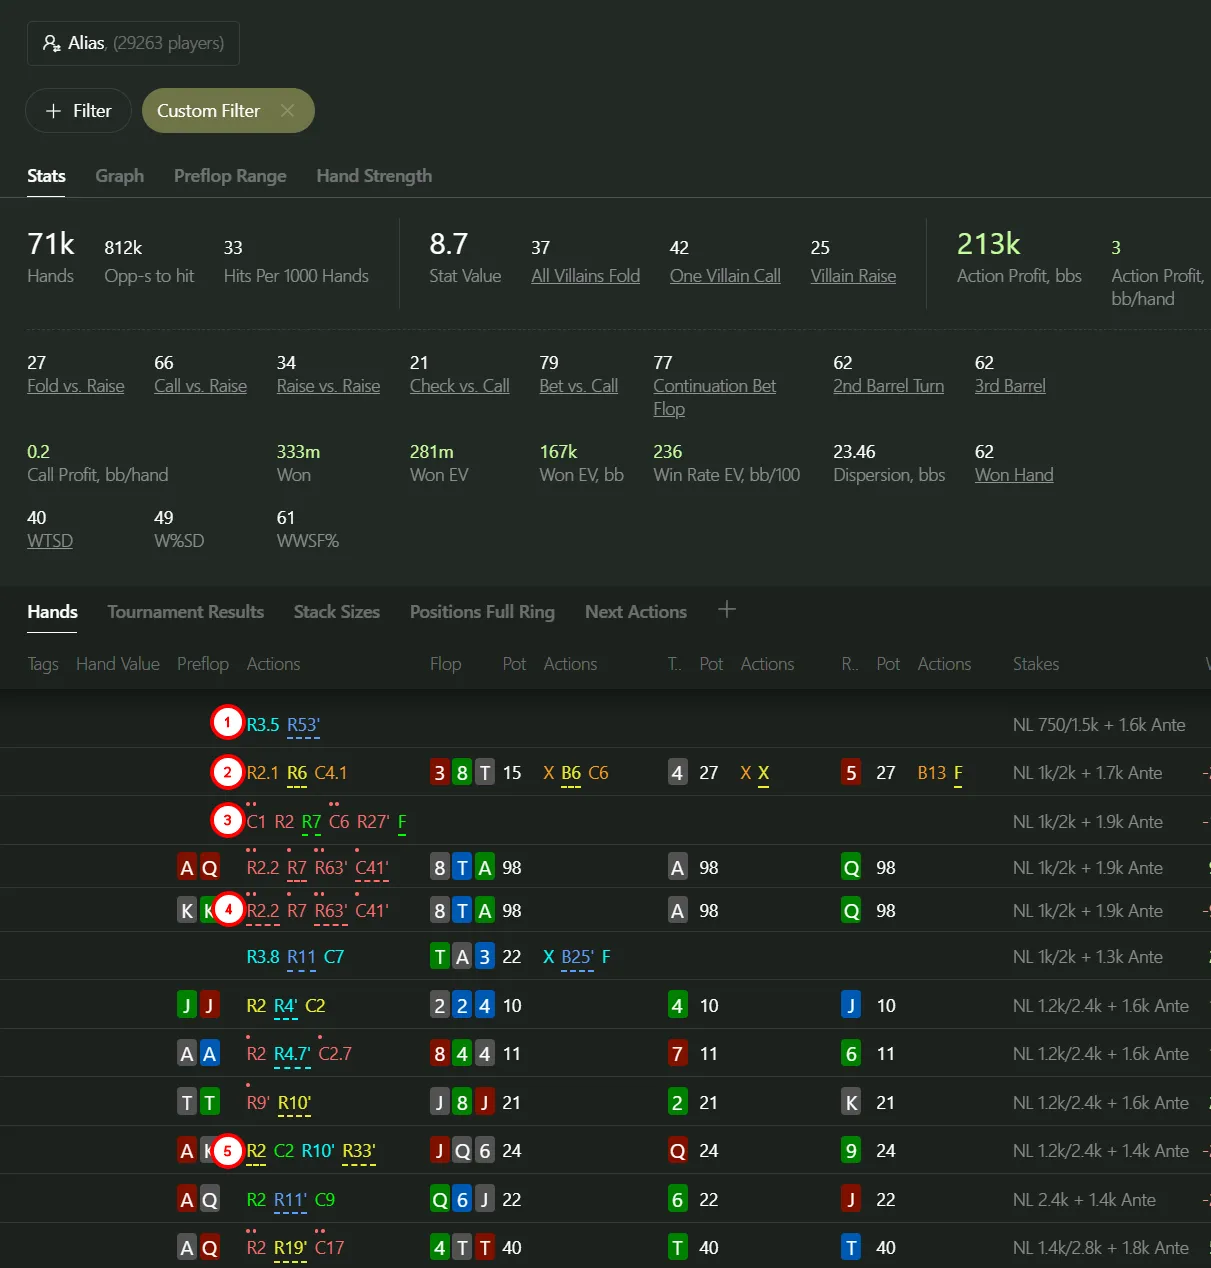1211x1268 pixels.
Task: Add a new tab with plus icon
Action: [727, 610]
